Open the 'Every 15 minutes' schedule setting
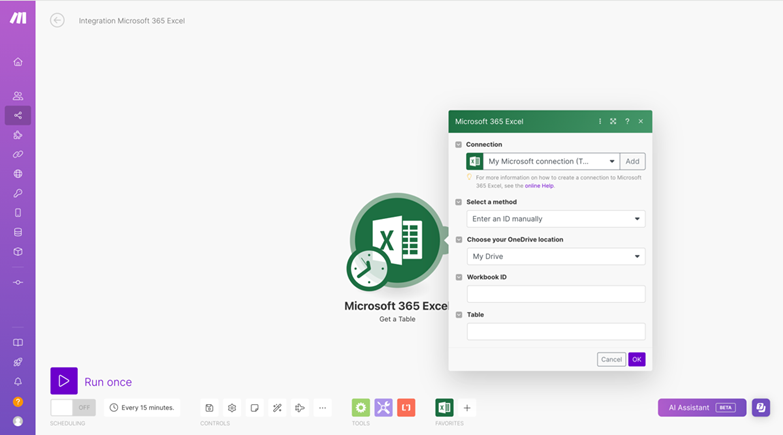 click(x=142, y=408)
